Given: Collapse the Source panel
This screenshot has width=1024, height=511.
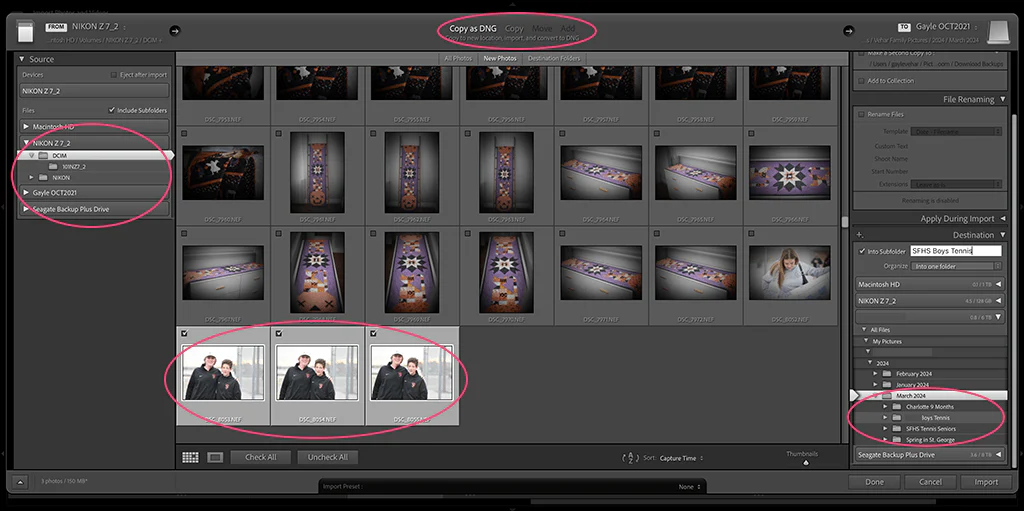Looking at the screenshot, I should 22,59.
